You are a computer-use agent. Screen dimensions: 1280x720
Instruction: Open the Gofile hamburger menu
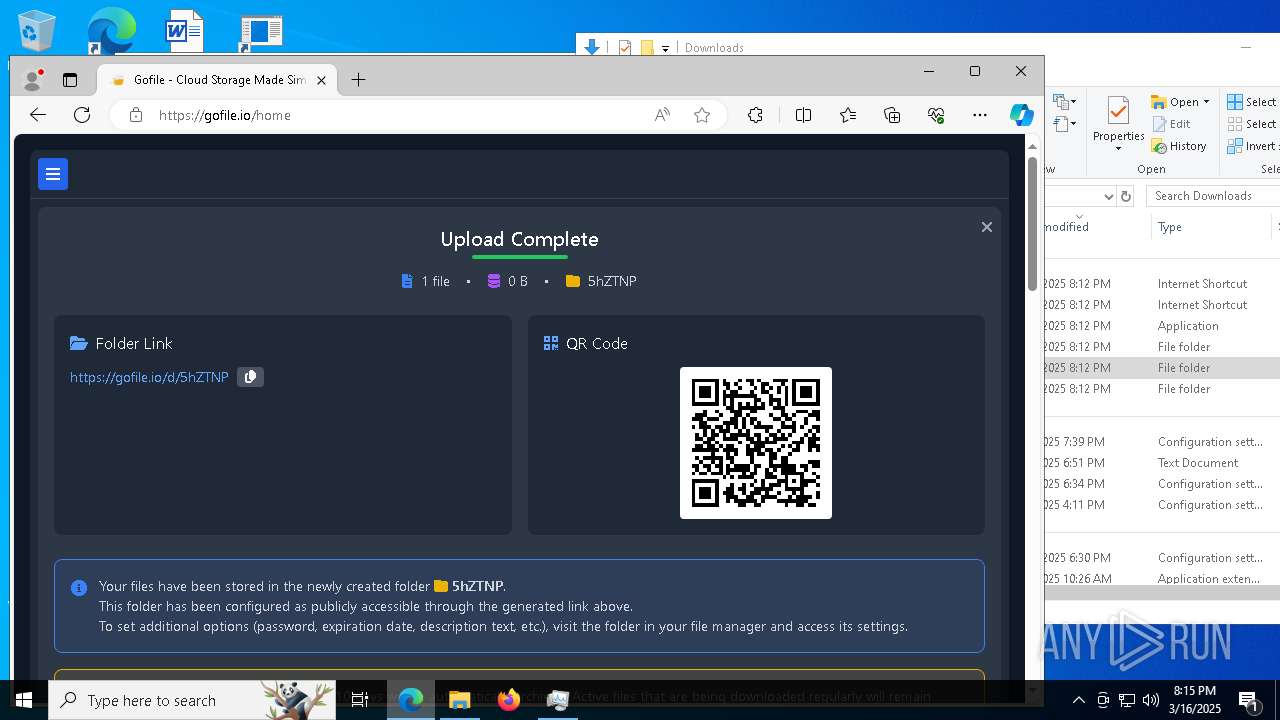click(x=53, y=174)
